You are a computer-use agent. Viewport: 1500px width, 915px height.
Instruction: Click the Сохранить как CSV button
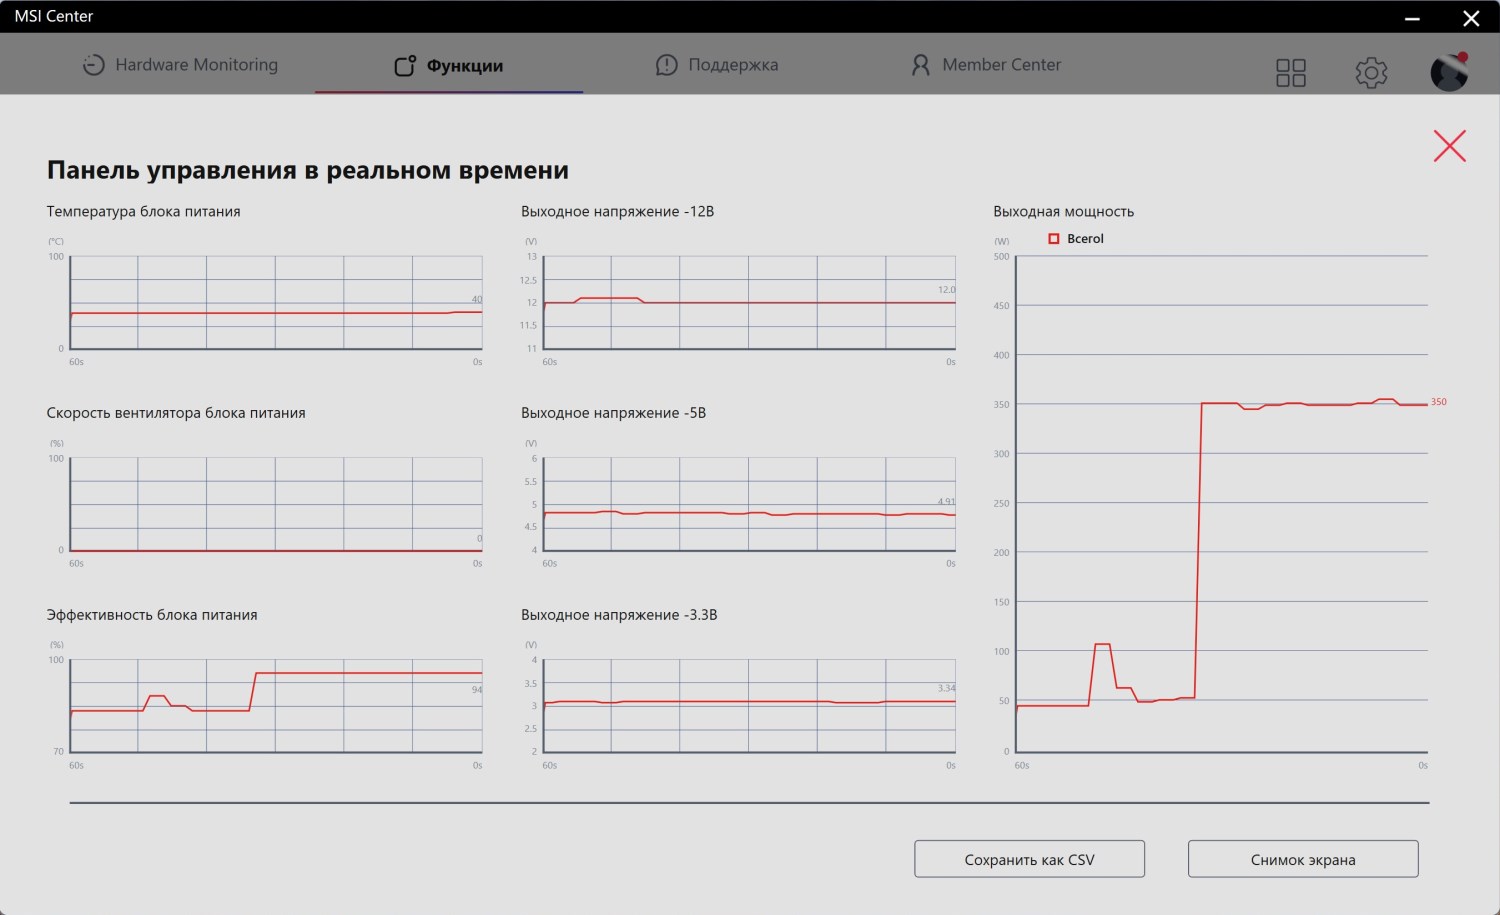click(x=1029, y=859)
